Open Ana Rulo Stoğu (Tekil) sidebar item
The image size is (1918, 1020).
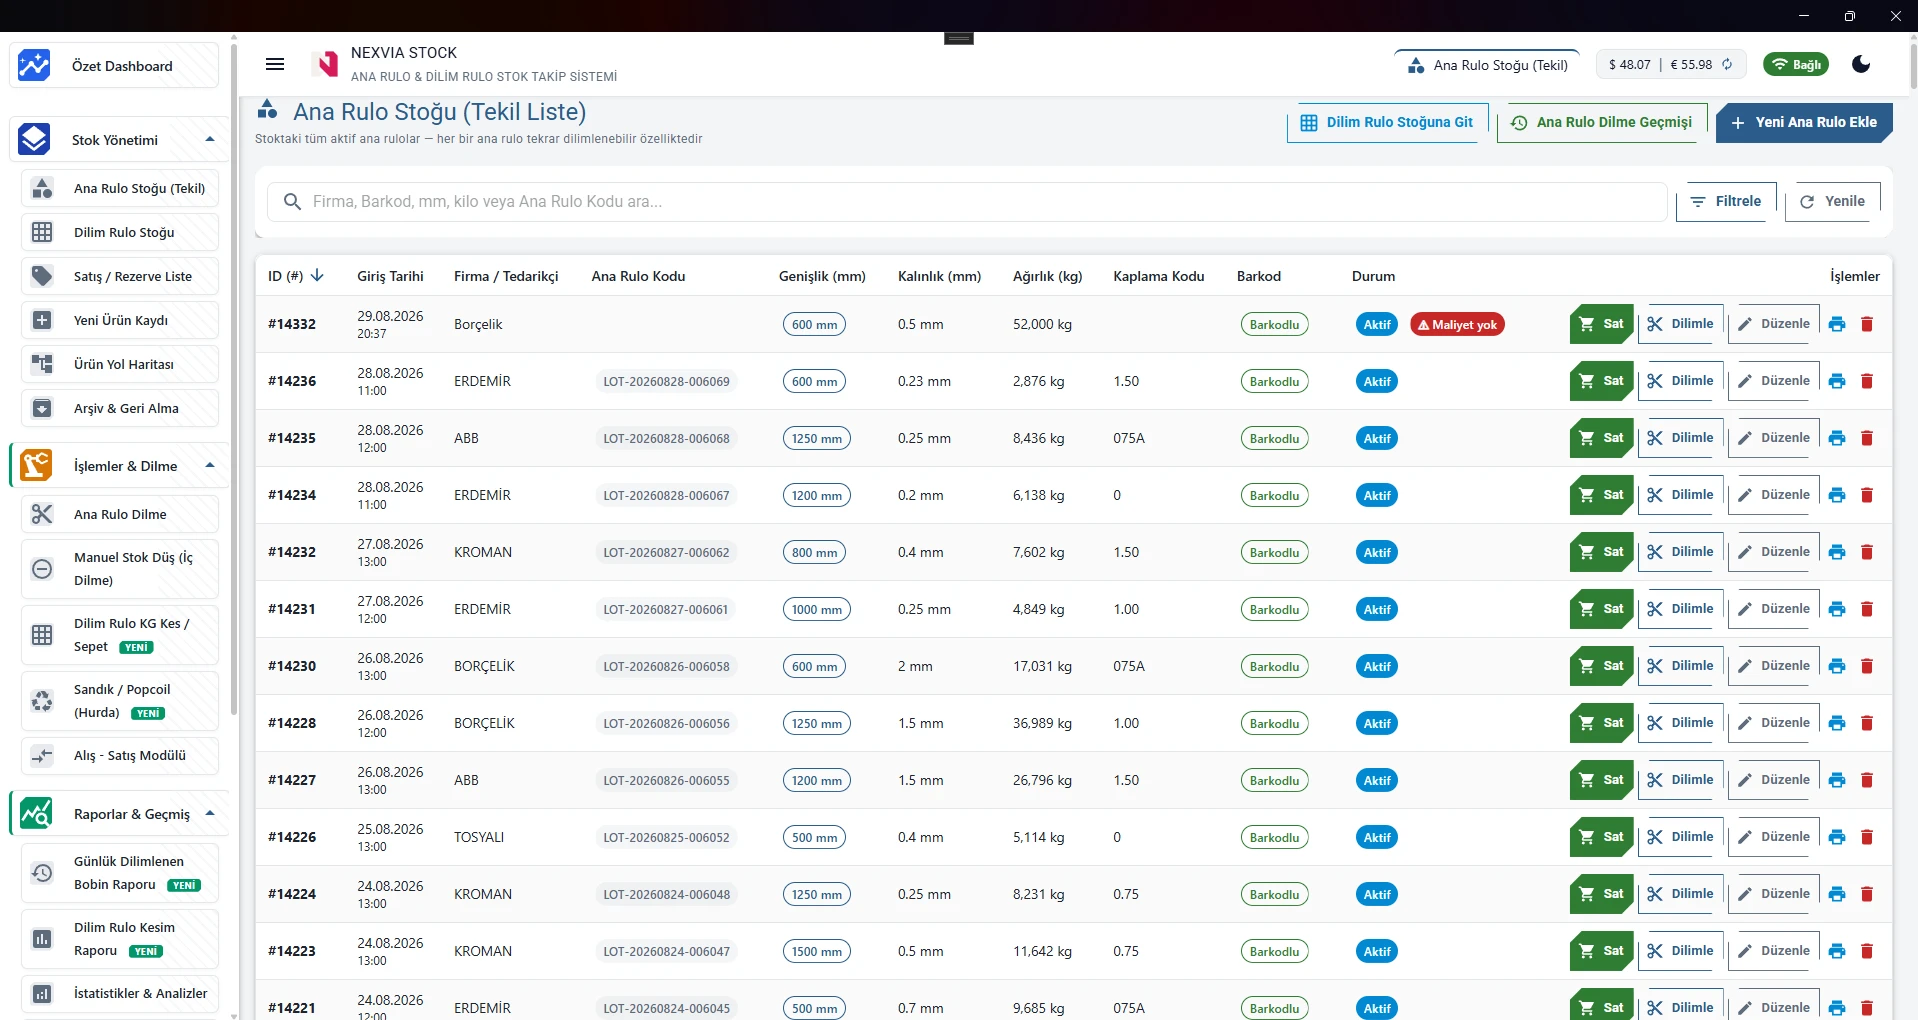[x=120, y=188]
